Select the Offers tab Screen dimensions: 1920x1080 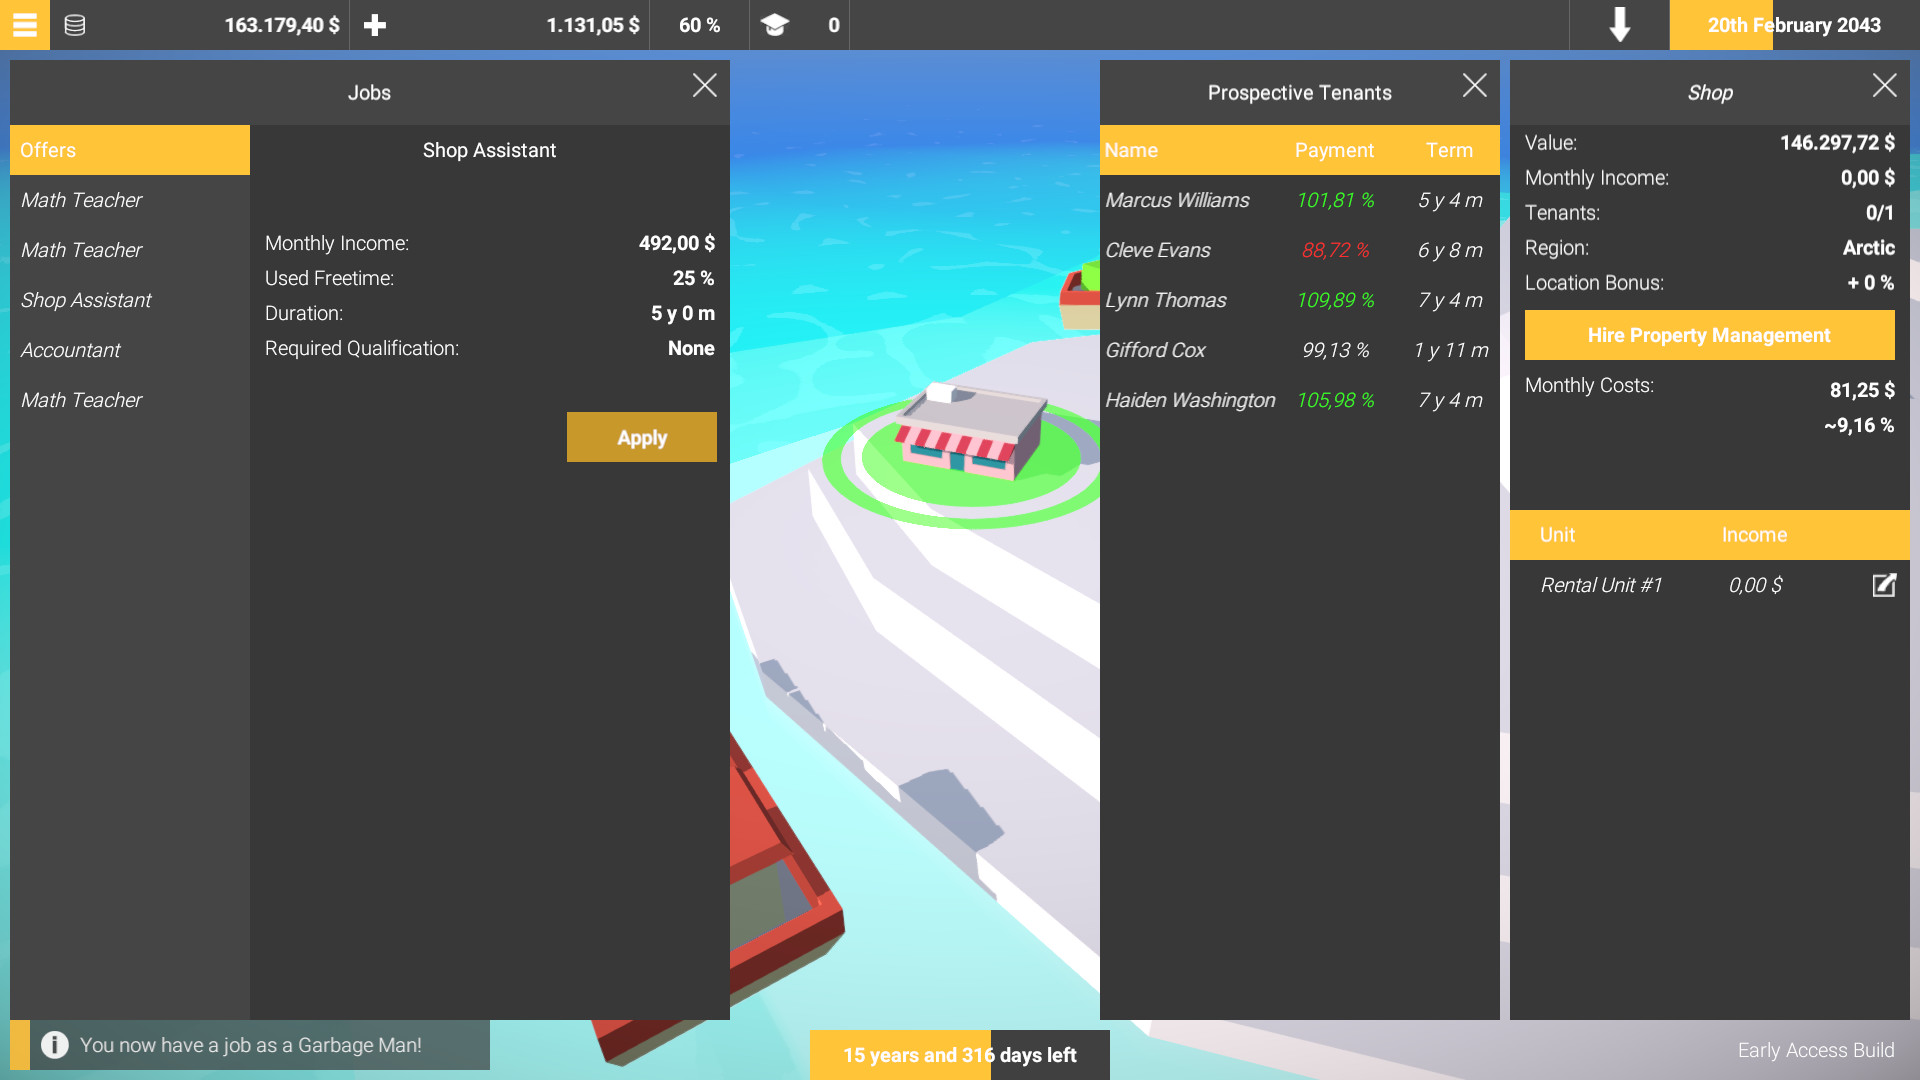130,150
